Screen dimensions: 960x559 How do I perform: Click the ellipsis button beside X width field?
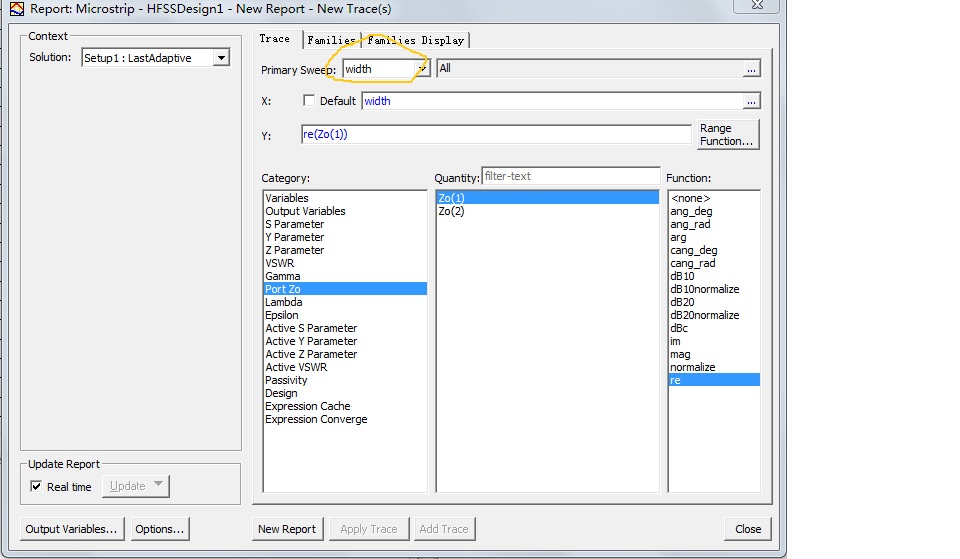751,101
